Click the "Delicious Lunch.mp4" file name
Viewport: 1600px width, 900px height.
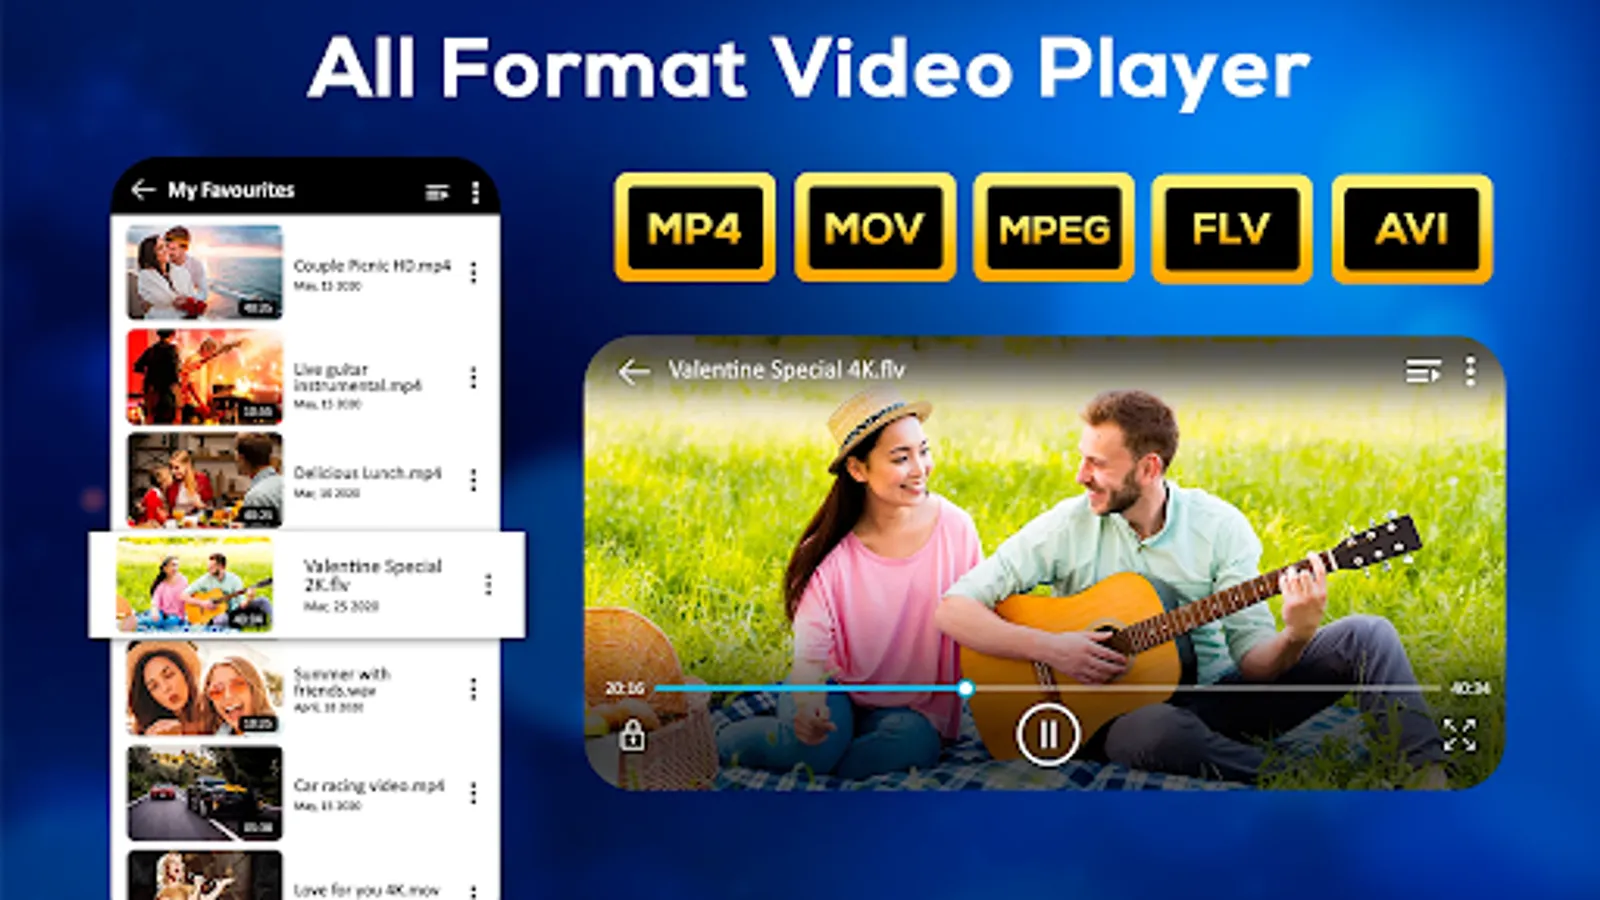point(367,473)
